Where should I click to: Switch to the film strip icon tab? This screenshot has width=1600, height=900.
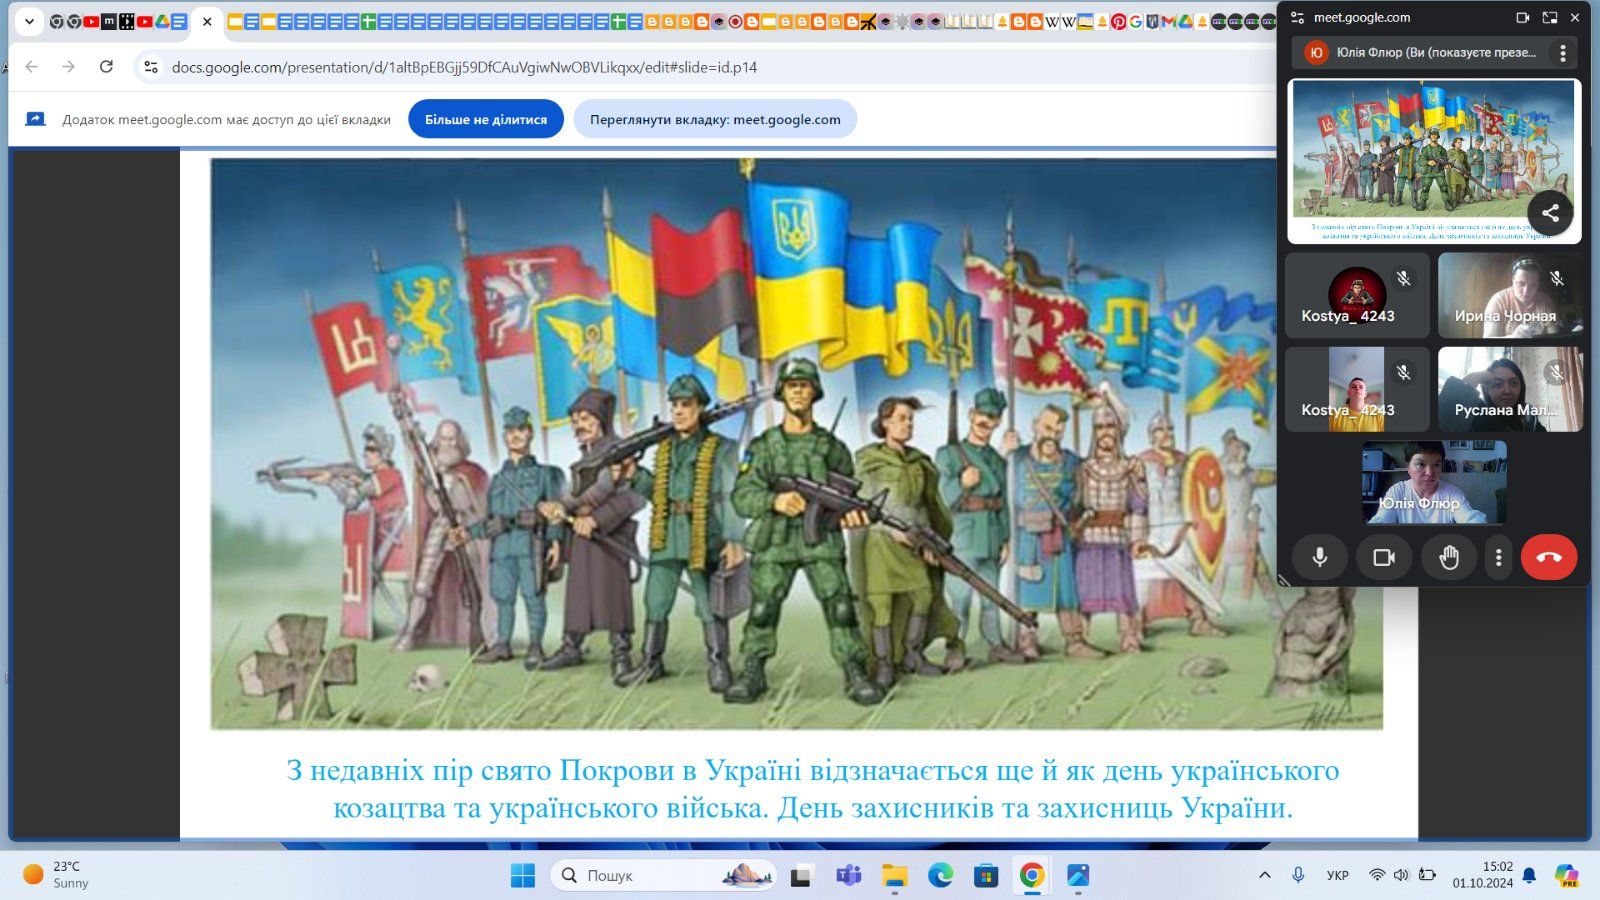coord(126,21)
